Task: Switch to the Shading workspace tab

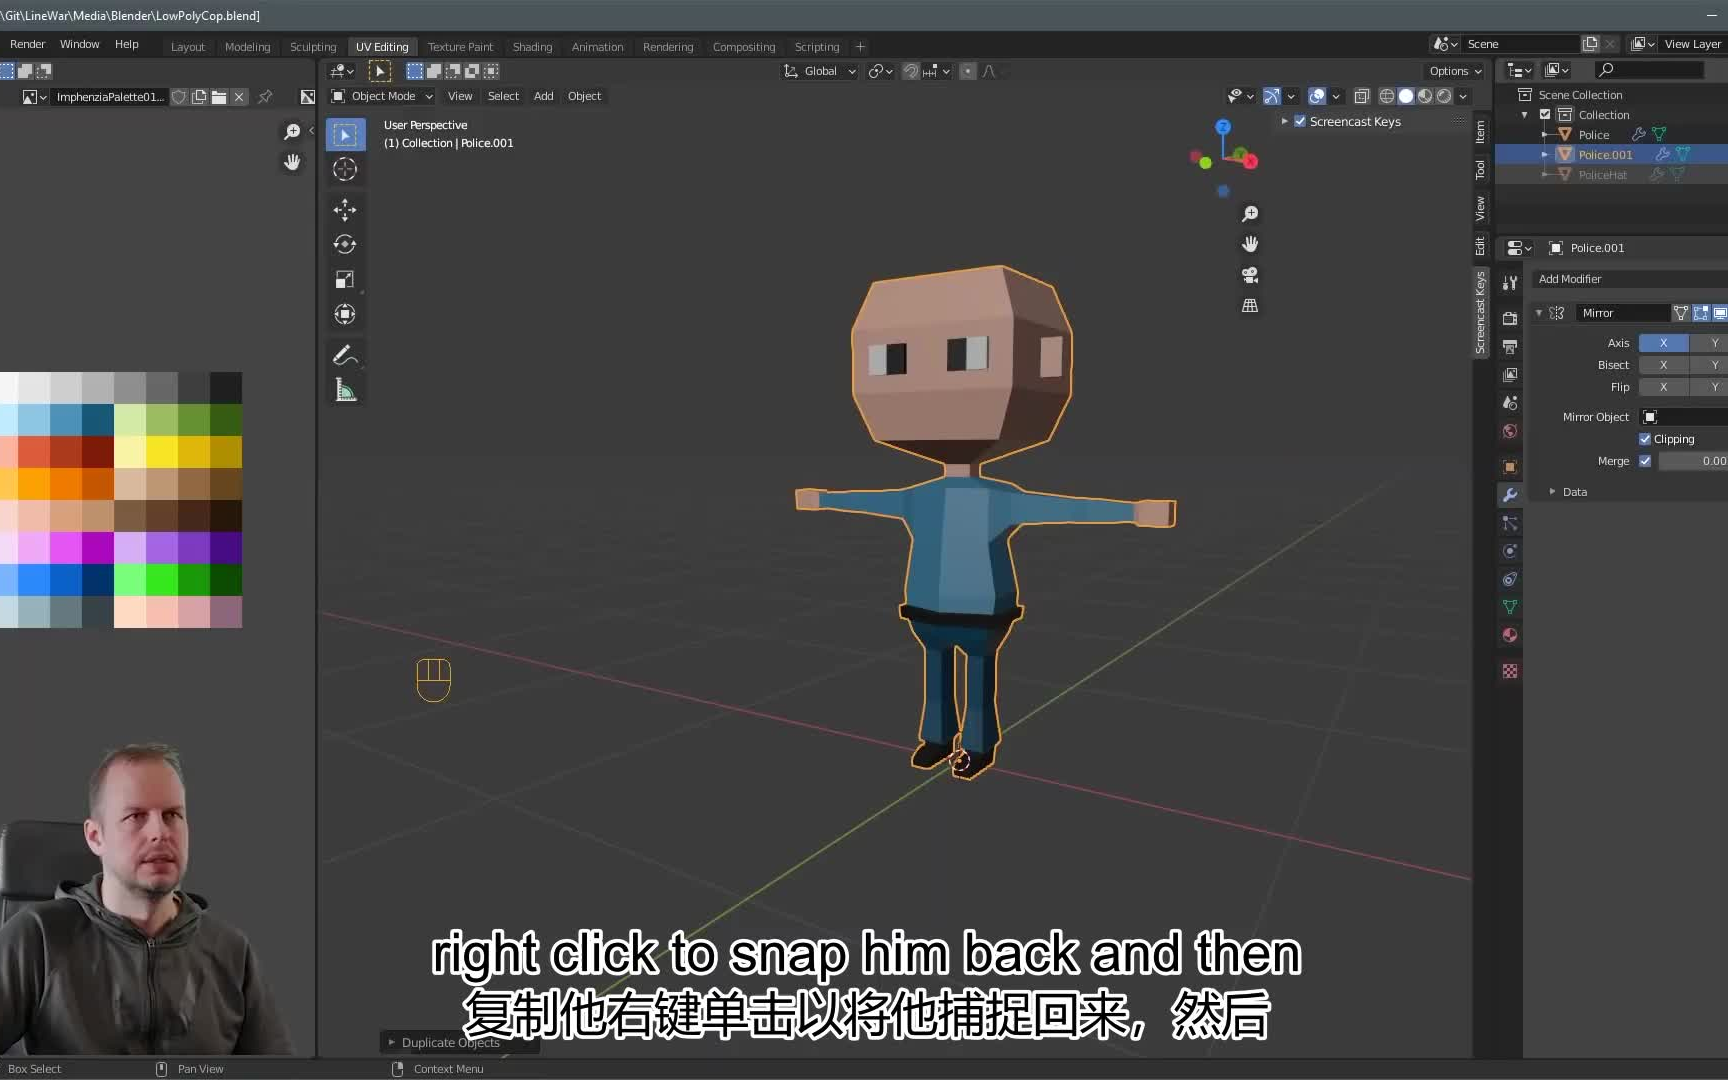Action: 532,46
